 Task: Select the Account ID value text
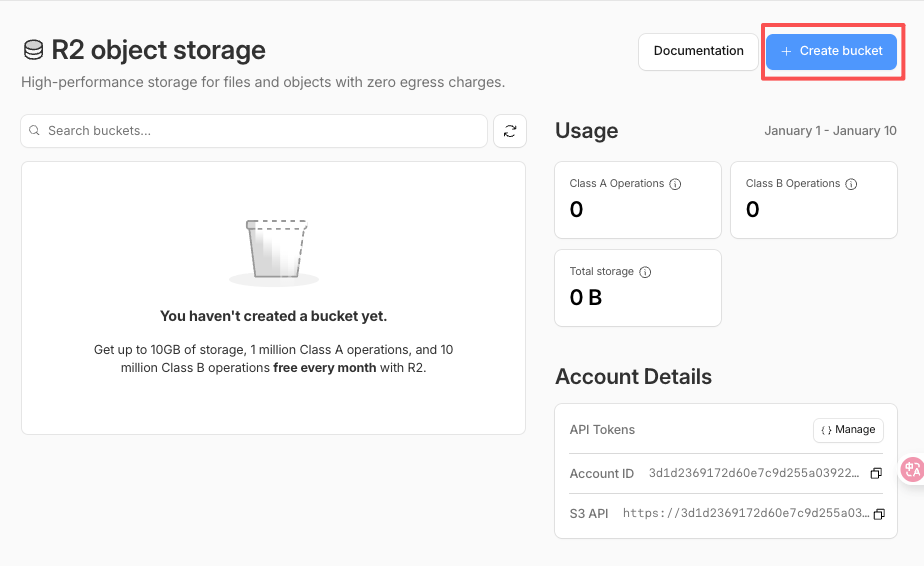pyautogui.click(x=754, y=473)
